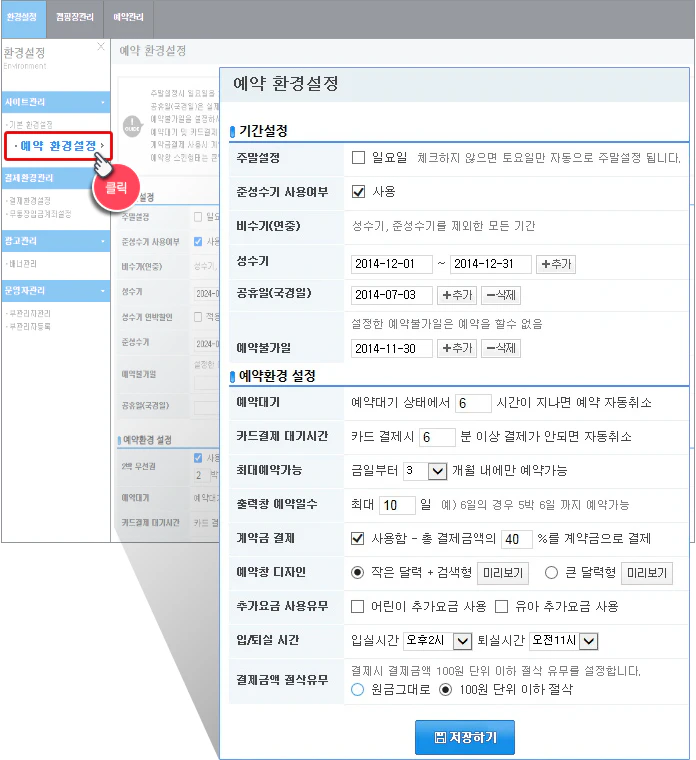Open 결제환경설정 sidebar item

coord(29,201)
